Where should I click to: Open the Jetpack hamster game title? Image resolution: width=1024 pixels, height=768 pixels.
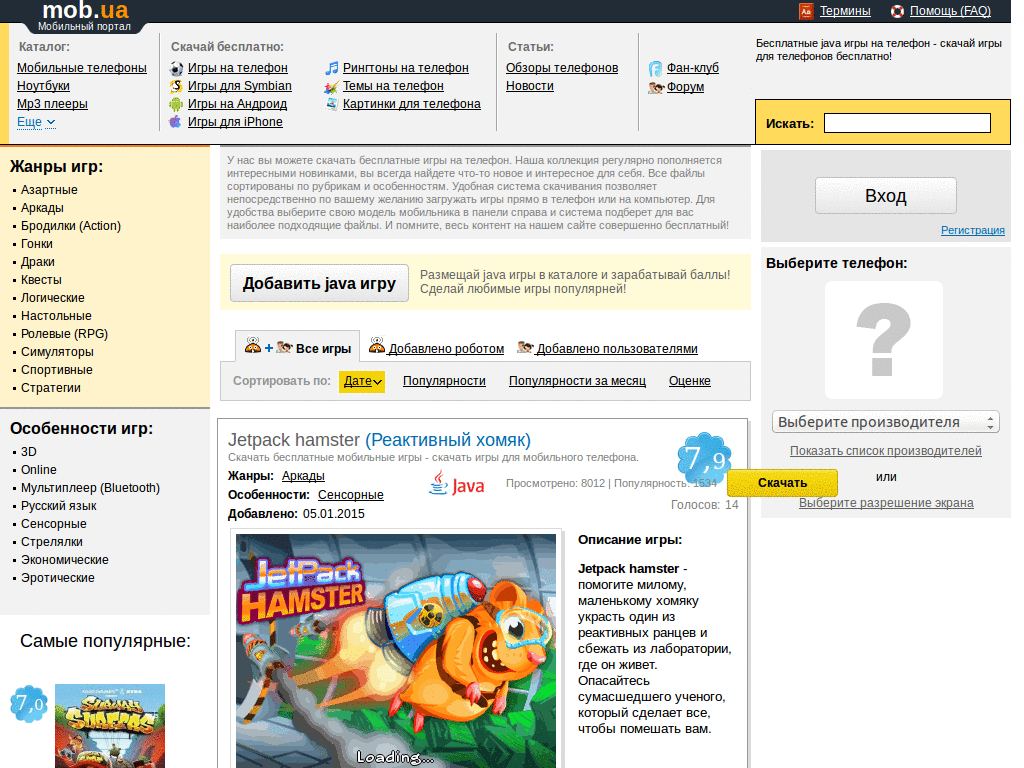click(x=379, y=440)
